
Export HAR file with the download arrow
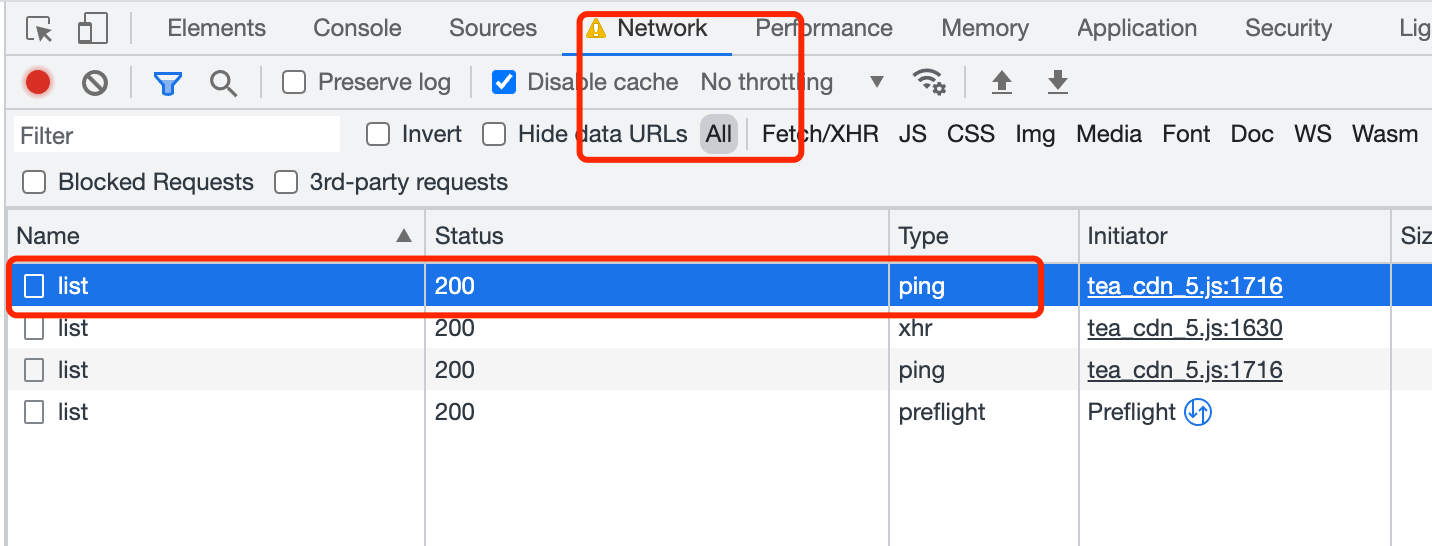point(1057,82)
